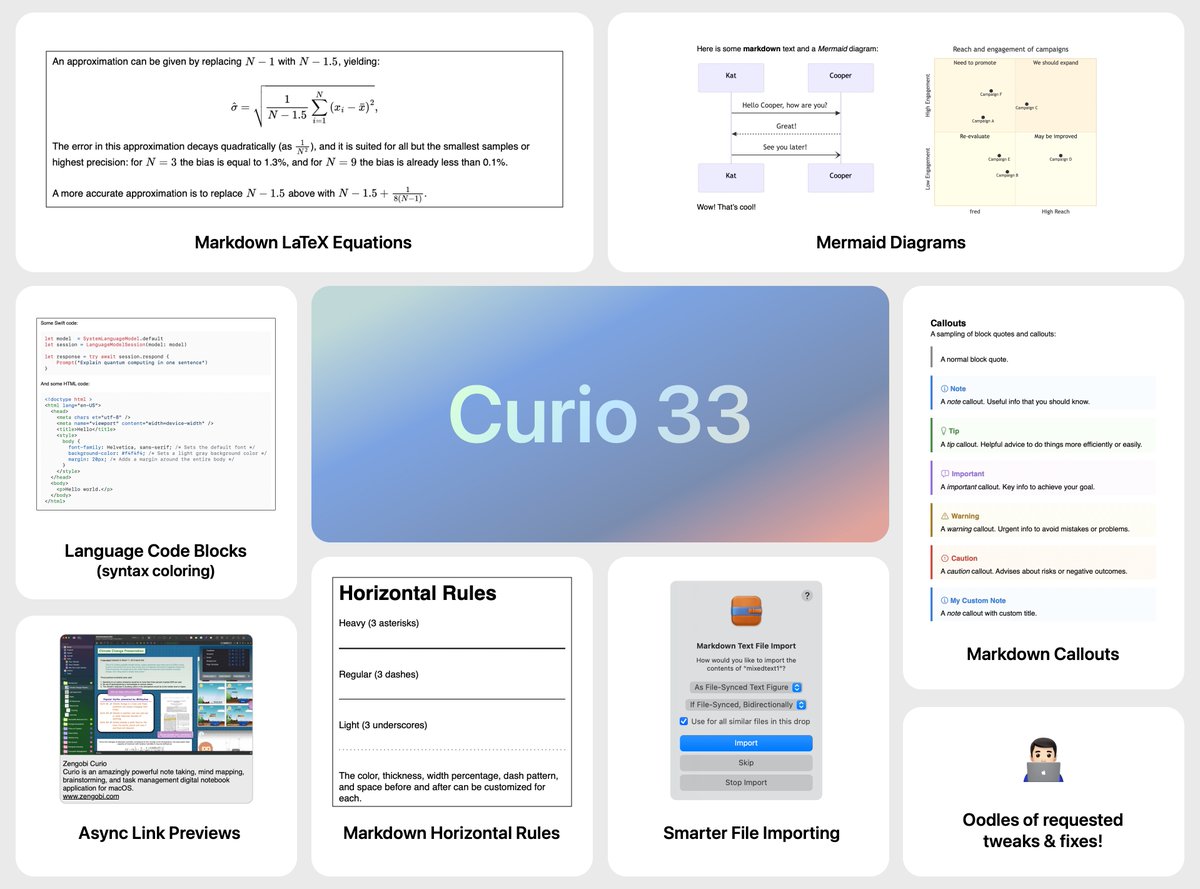Open If File-Synced, Bidirectionally dropdown
Image resolution: width=1200 pixels, height=889 pixels.
click(x=746, y=705)
